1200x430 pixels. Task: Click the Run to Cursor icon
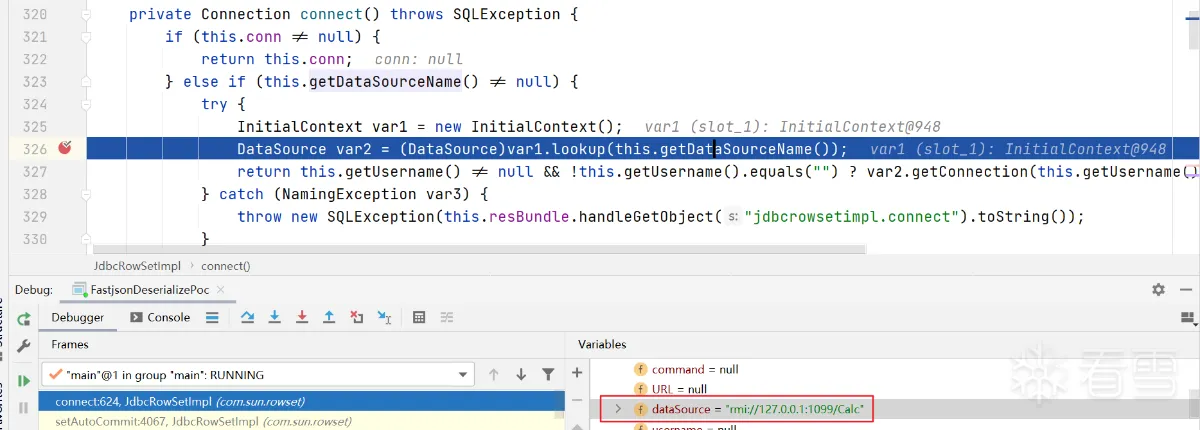pyautogui.click(x=384, y=317)
